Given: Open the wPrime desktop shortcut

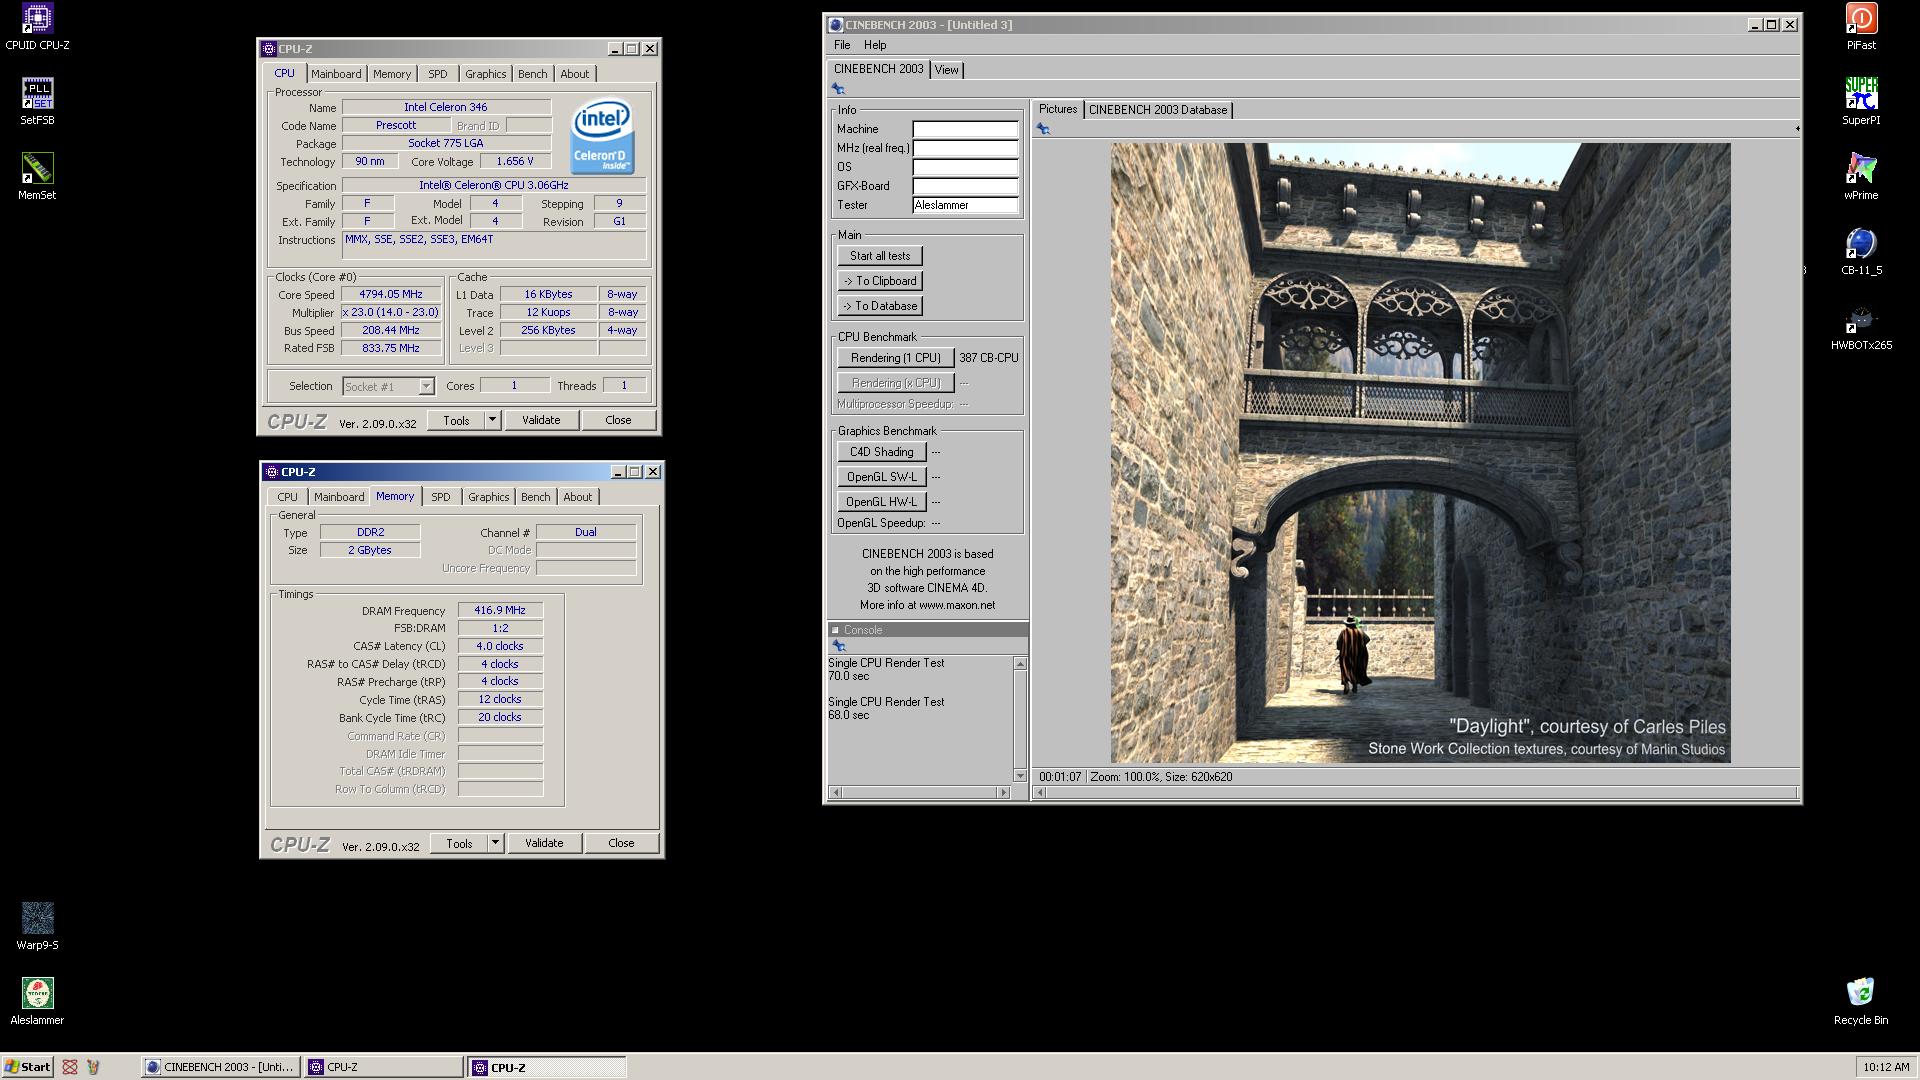Looking at the screenshot, I should pos(1861,176).
